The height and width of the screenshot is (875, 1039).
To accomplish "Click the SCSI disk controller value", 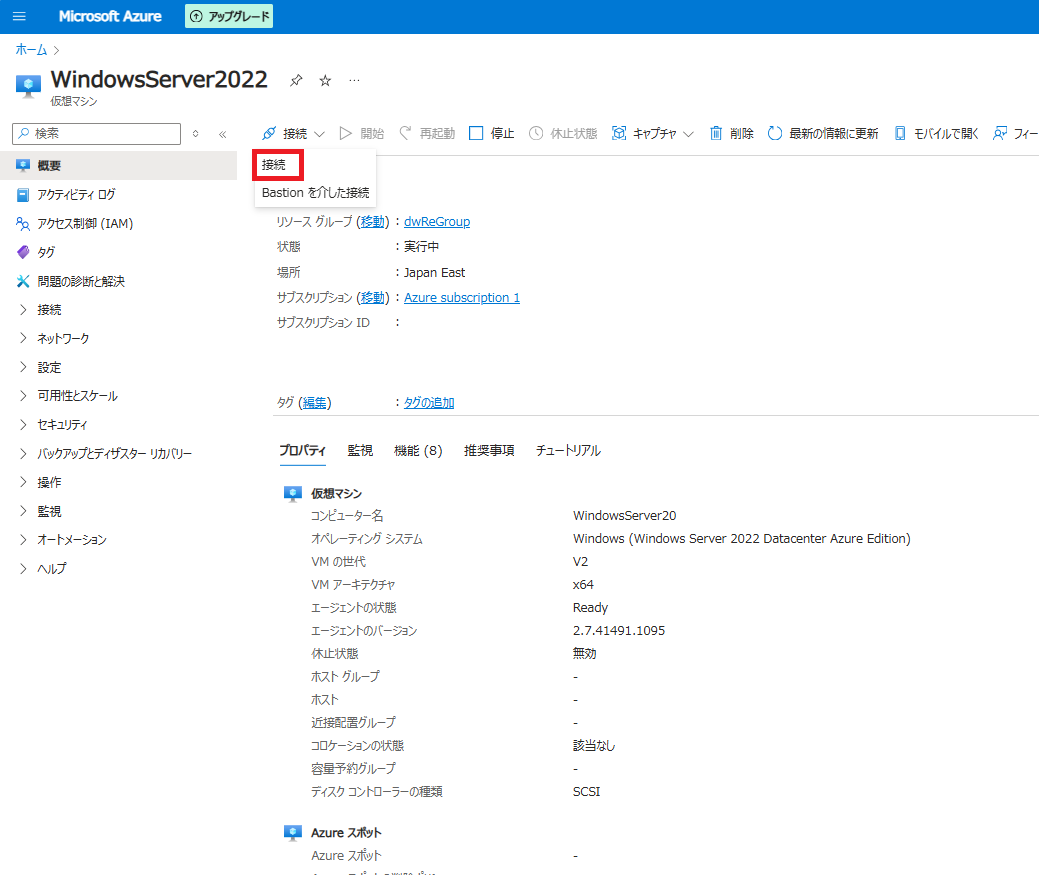I will coord(586,792).
